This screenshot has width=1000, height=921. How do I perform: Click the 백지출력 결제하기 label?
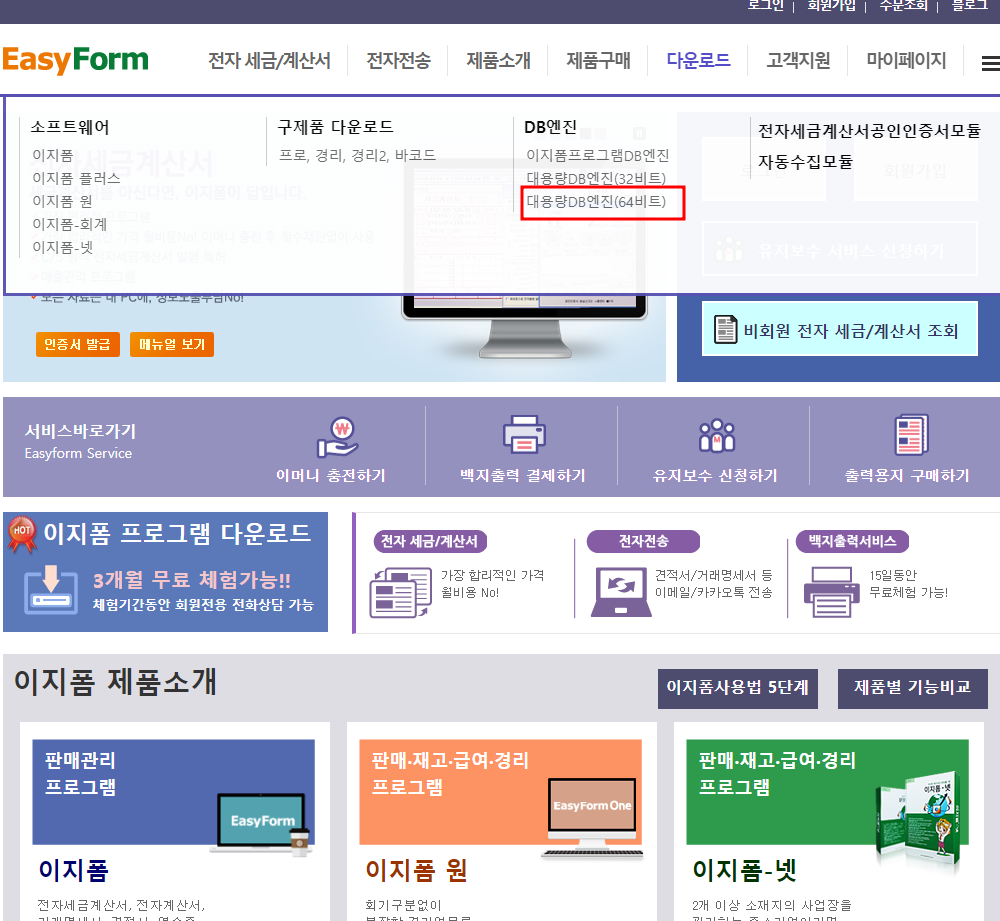[x=523, y=476]
